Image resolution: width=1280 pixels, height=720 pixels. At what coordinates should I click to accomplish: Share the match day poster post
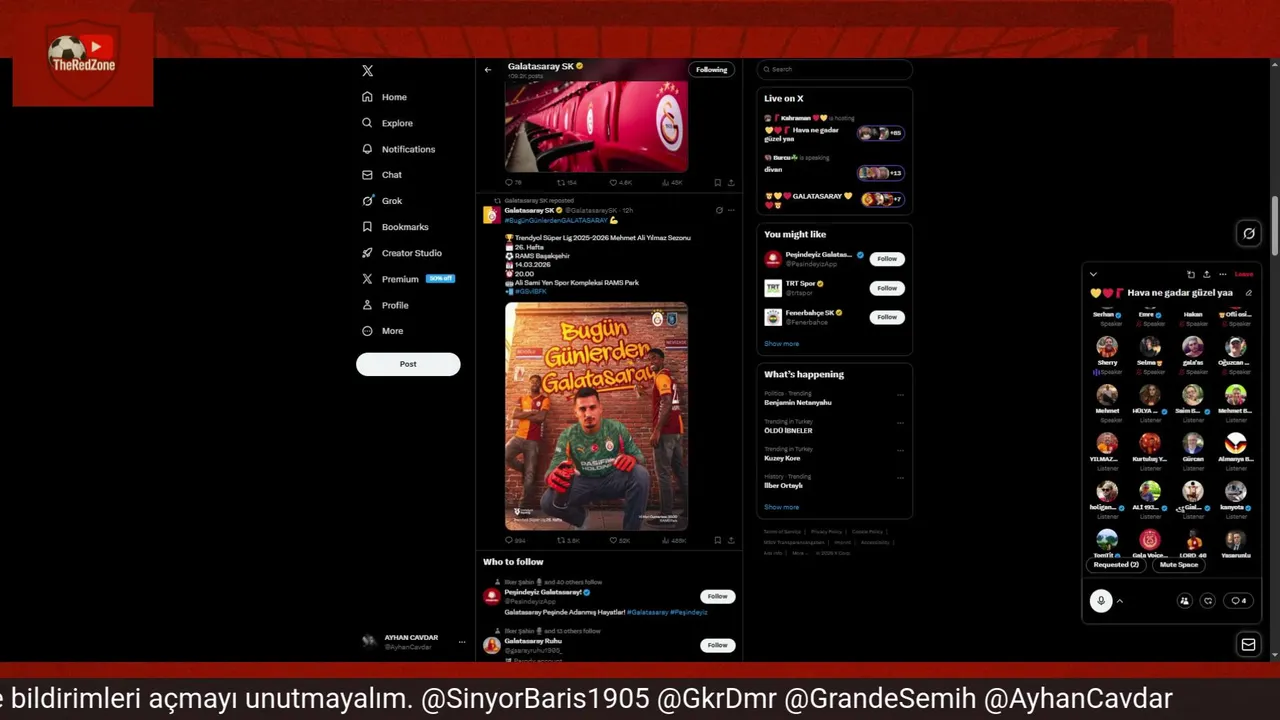coord(731,540)
